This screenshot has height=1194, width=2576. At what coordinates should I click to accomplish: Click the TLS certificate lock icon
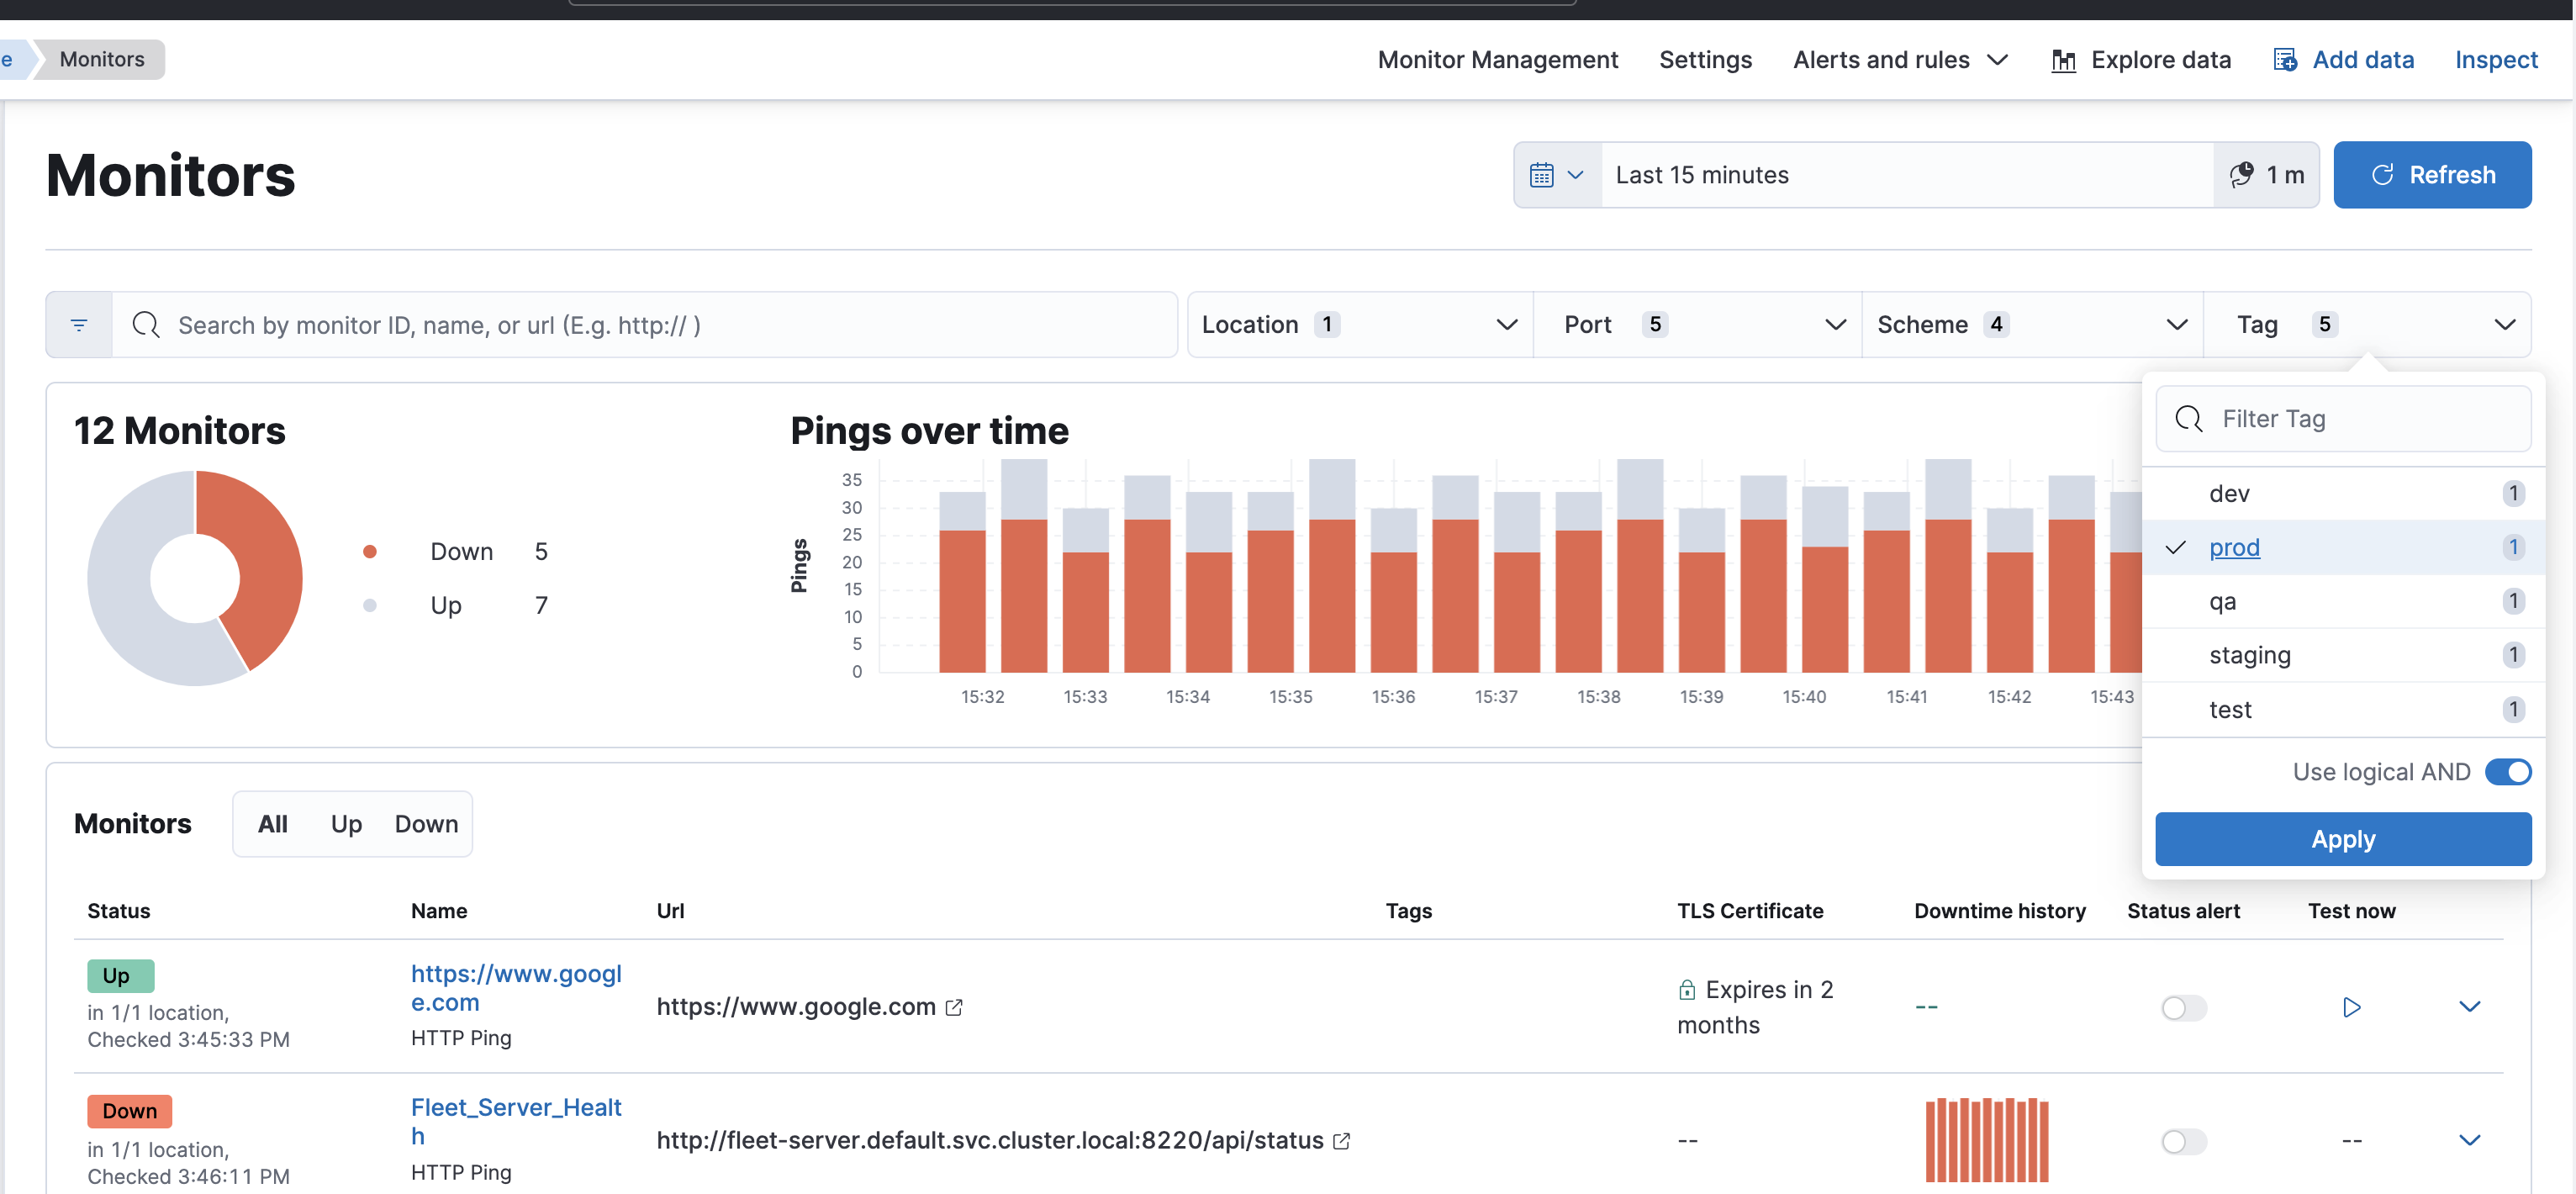(x=1686, y=988)
